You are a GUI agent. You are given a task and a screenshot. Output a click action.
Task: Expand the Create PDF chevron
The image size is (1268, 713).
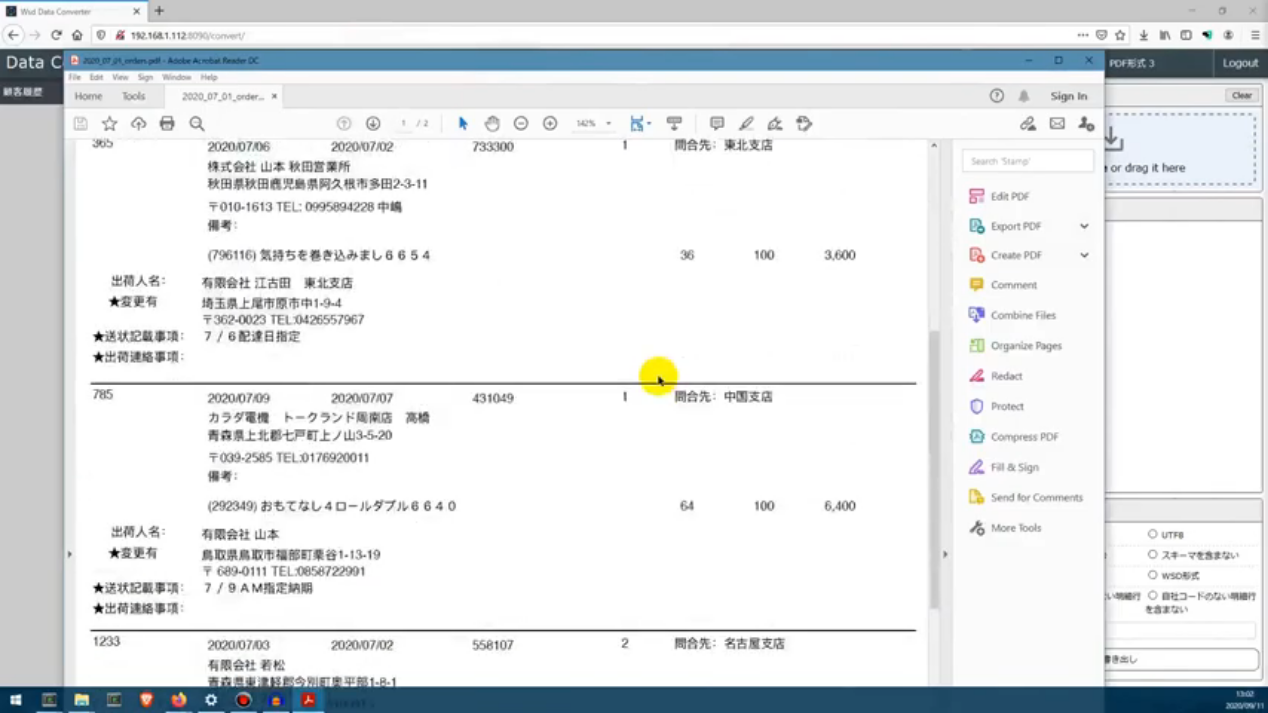click(1084, 255)
